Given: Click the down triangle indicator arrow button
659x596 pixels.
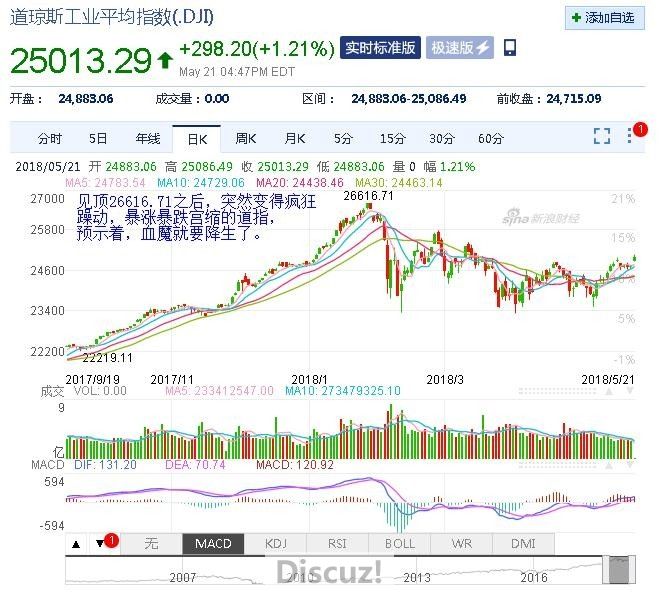Looking at the screenshot, I should click(100, 544).
